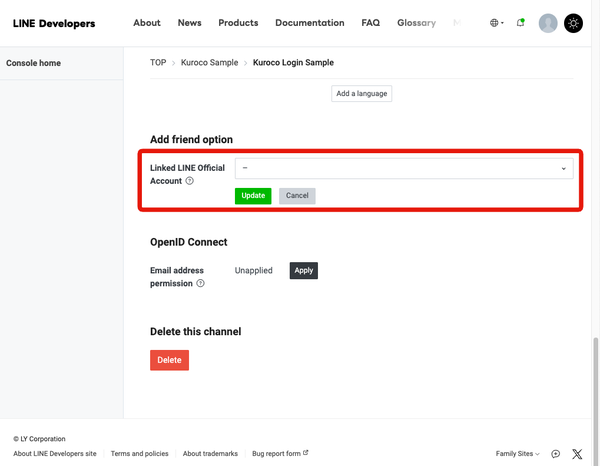The image size is (600, 466).
Task: Open the language globe selector
Action: point(497,23)
